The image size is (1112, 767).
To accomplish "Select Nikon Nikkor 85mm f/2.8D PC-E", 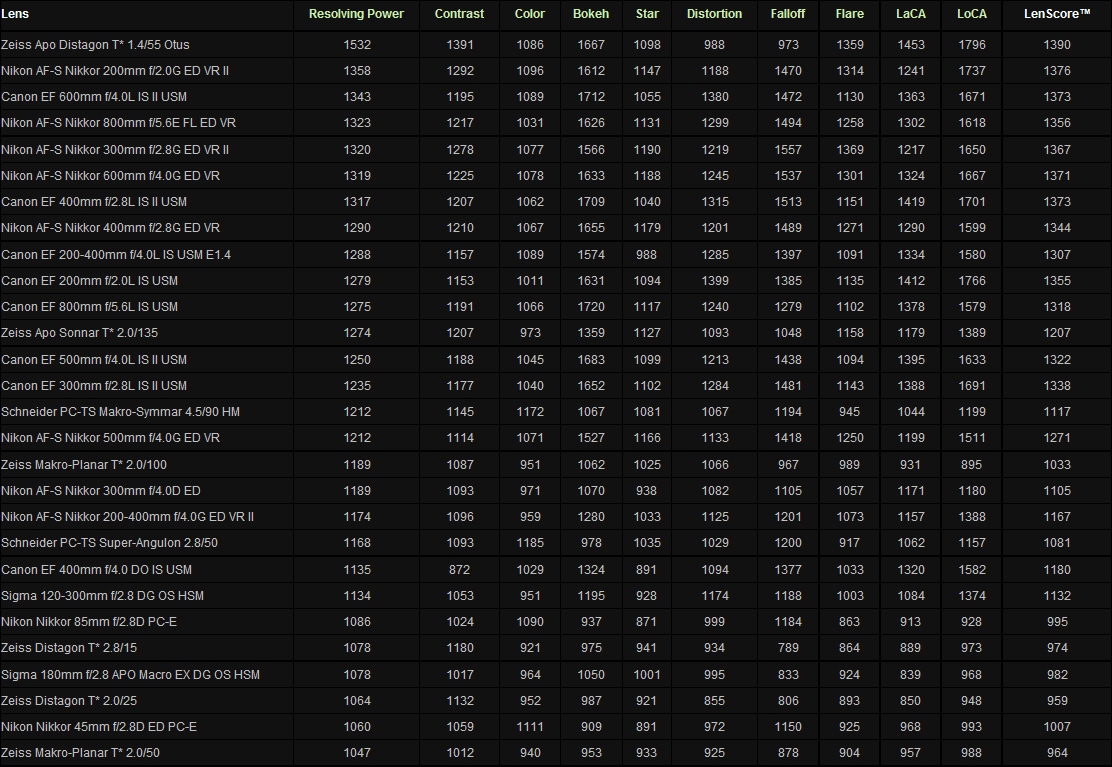I will 89,622.
